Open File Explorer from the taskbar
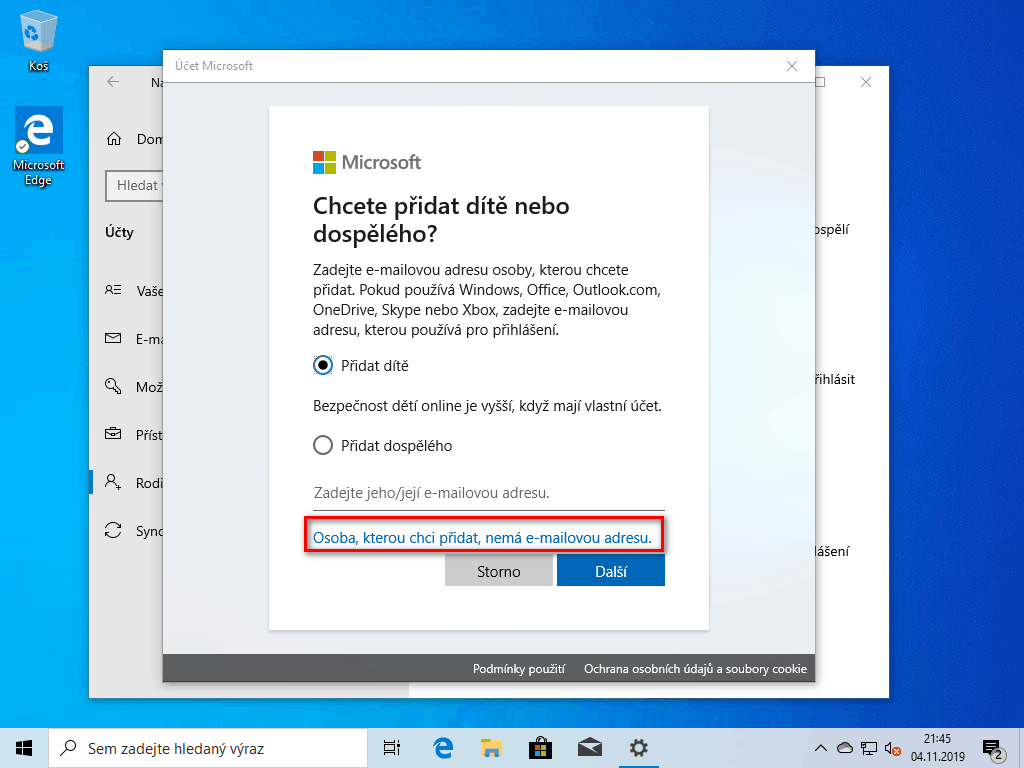 click(x=491, y=747)
